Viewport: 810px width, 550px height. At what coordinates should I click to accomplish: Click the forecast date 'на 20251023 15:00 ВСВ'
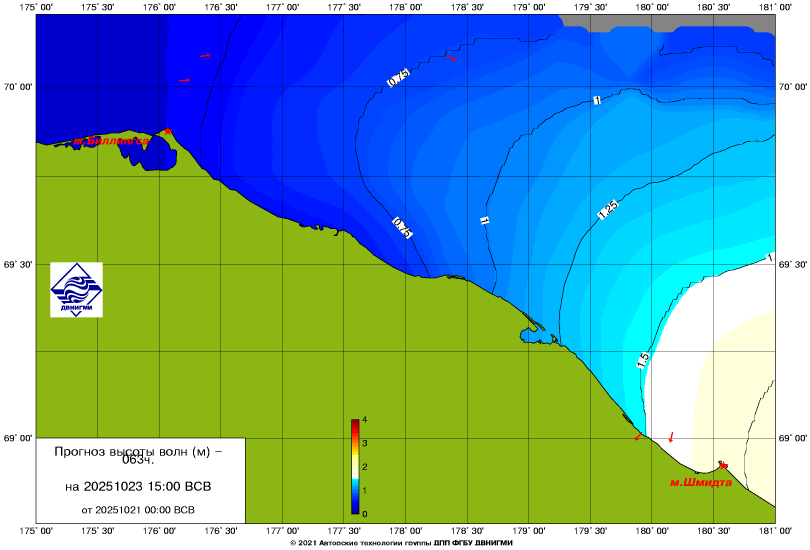point(137,487)
